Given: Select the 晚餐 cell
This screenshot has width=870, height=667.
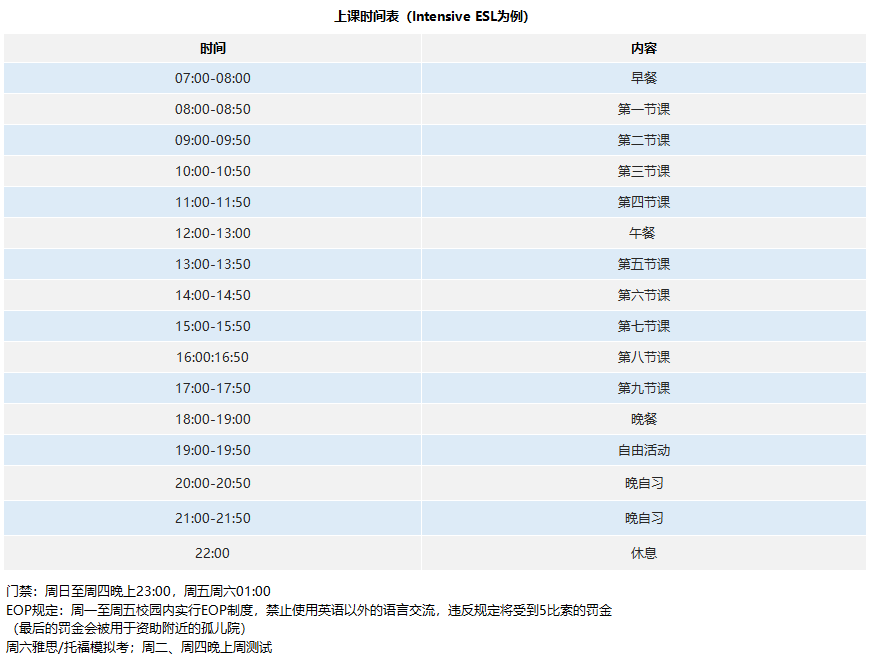Looking at the screenshot, I should [644, 420].
